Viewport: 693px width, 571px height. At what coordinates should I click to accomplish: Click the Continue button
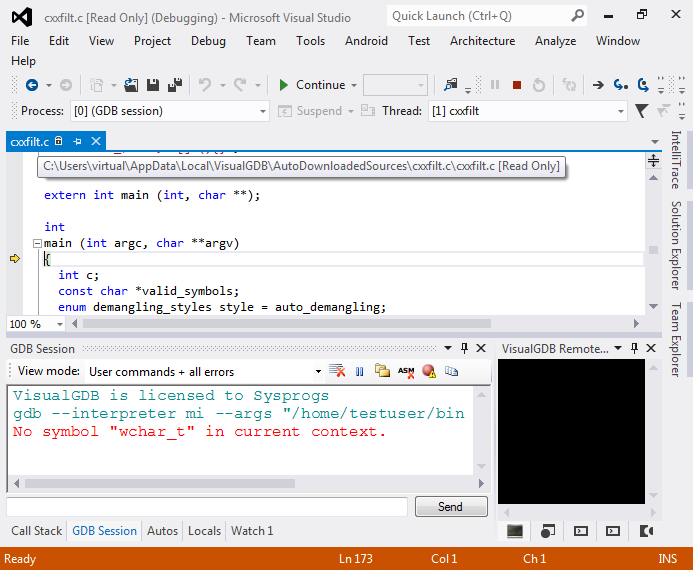tap(317, 85)
